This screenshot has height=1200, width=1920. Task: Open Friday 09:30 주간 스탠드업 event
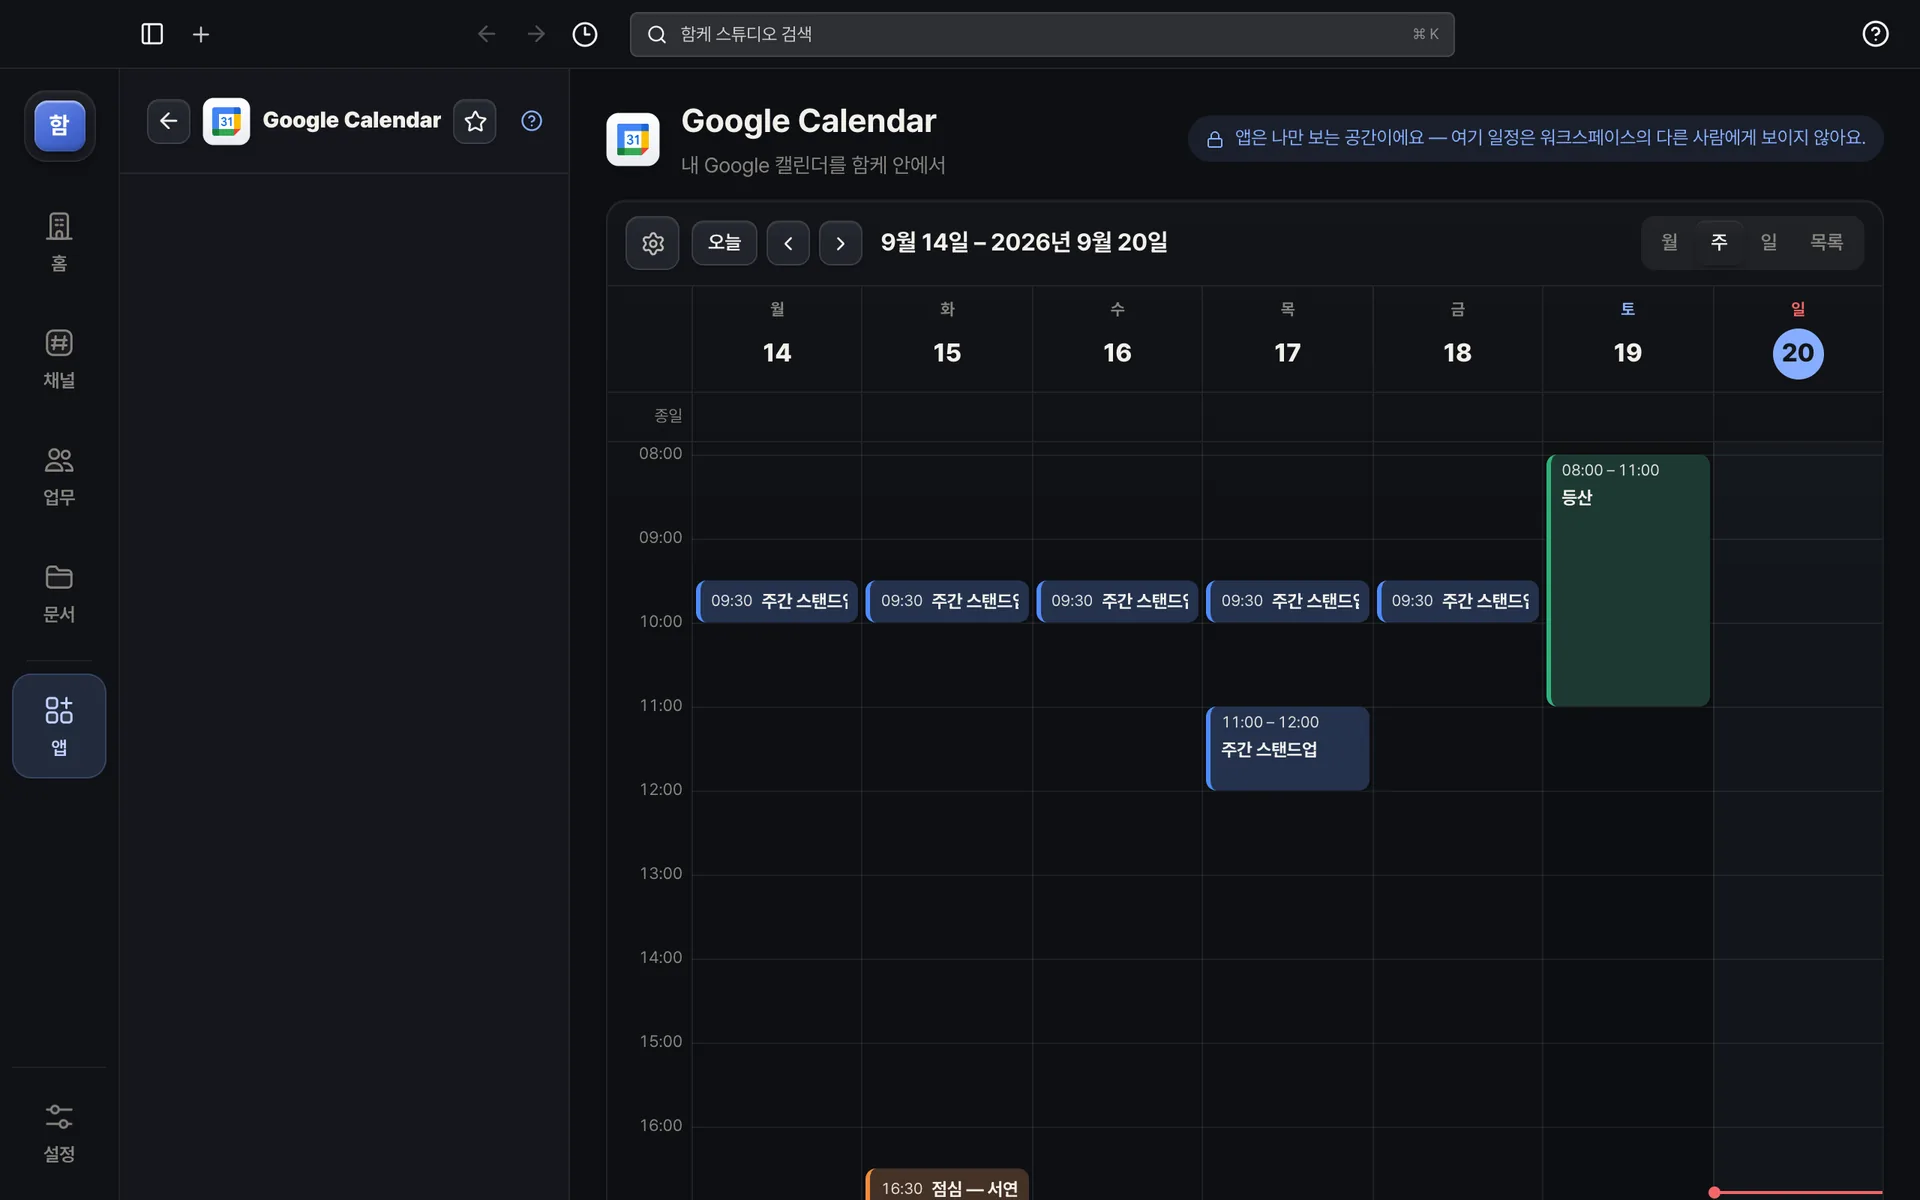tap(1458, 601)
